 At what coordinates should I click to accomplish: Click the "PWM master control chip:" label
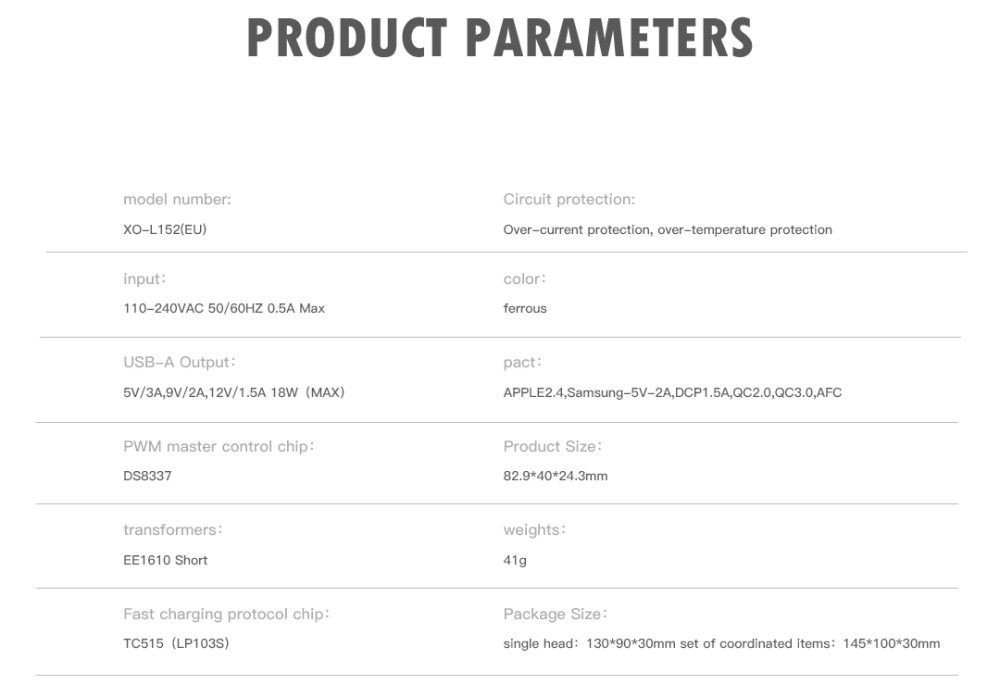[x=218, y=446]
